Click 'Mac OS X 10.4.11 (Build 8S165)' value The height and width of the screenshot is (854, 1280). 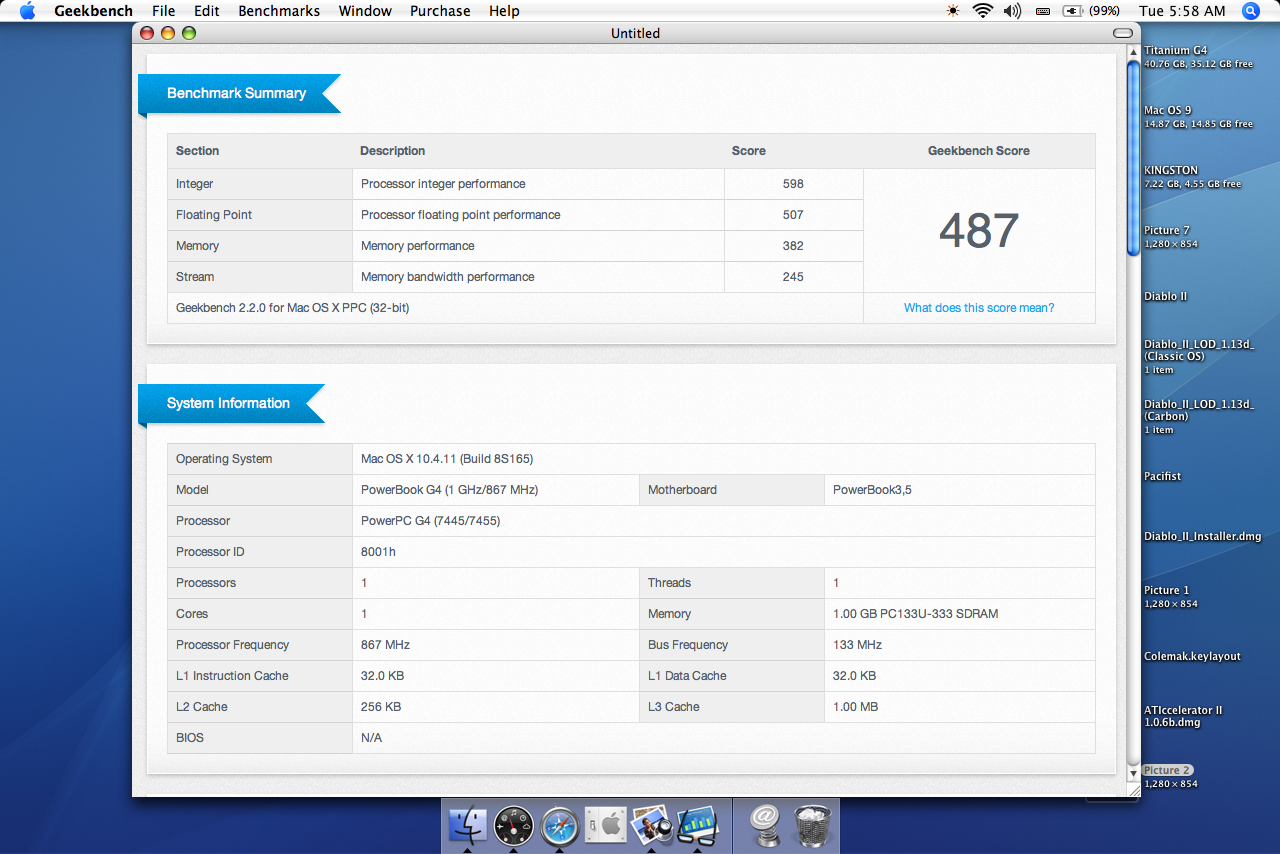447,459
